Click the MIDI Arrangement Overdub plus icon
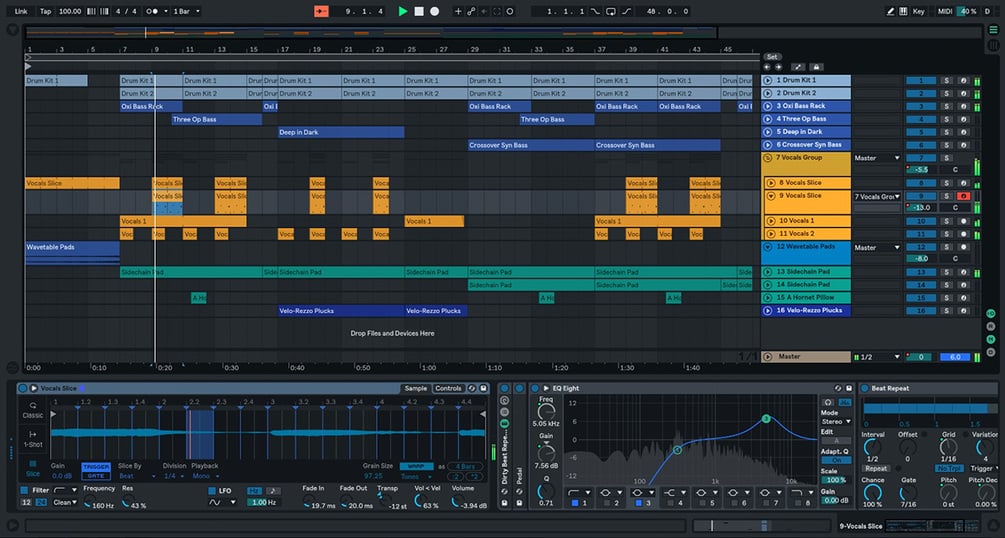The image size is (1005, 538). point(458,12)
